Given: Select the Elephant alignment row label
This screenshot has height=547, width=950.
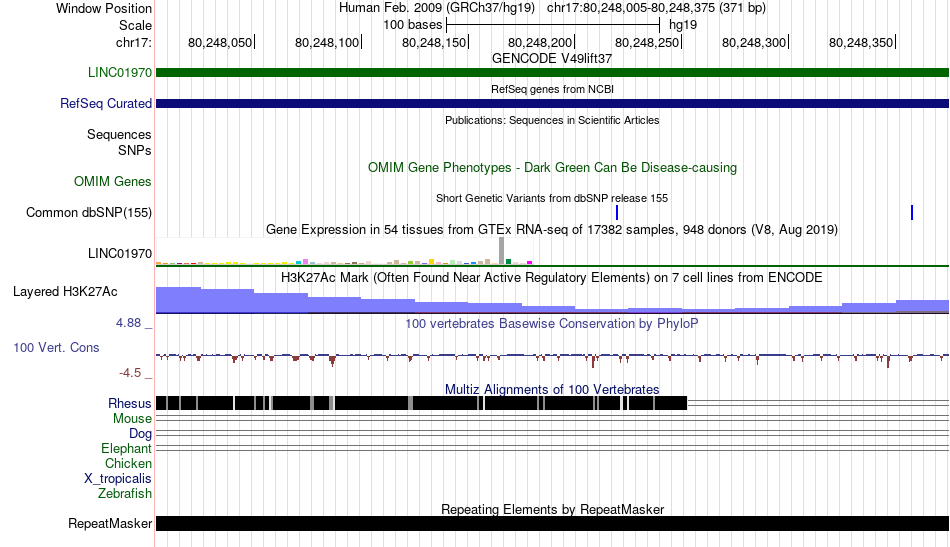Looking at the screenshot, I should click(126, 448).
